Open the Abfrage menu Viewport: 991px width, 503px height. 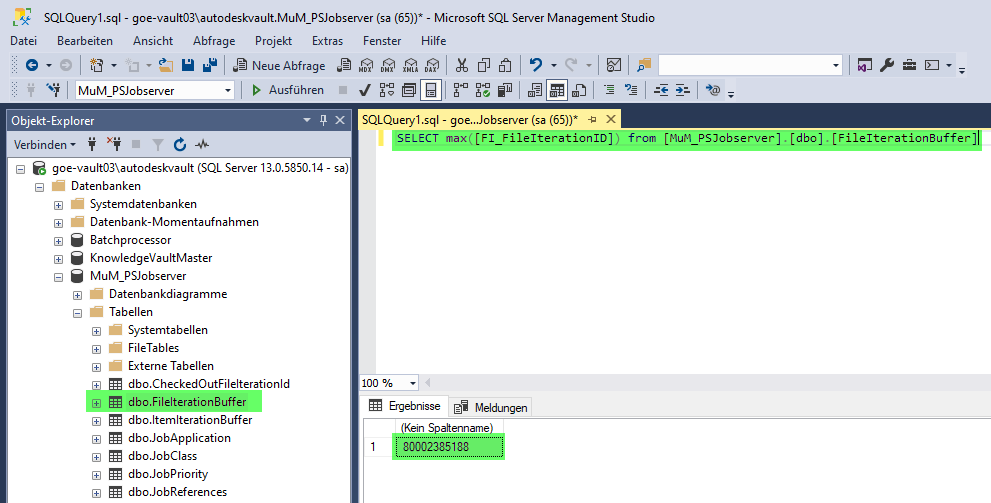click(x=214, y=40)
